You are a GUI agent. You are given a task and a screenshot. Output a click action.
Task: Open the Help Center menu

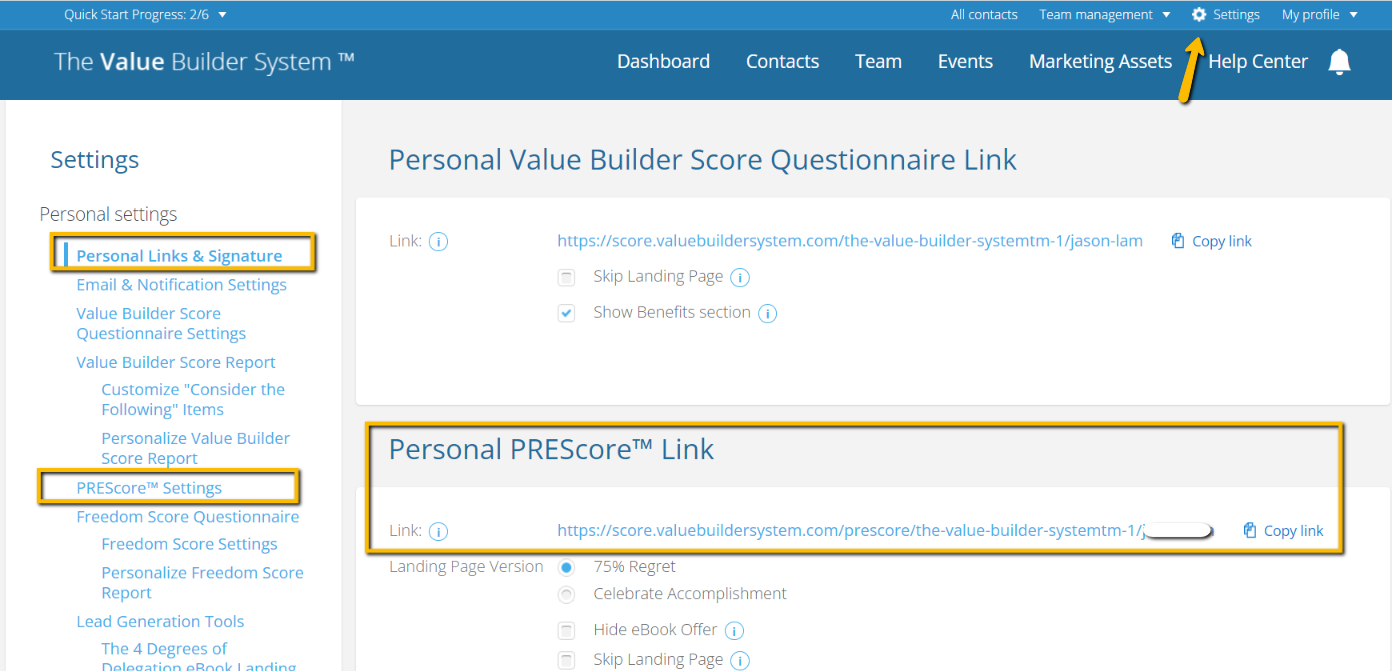[x=1258, y=62]
